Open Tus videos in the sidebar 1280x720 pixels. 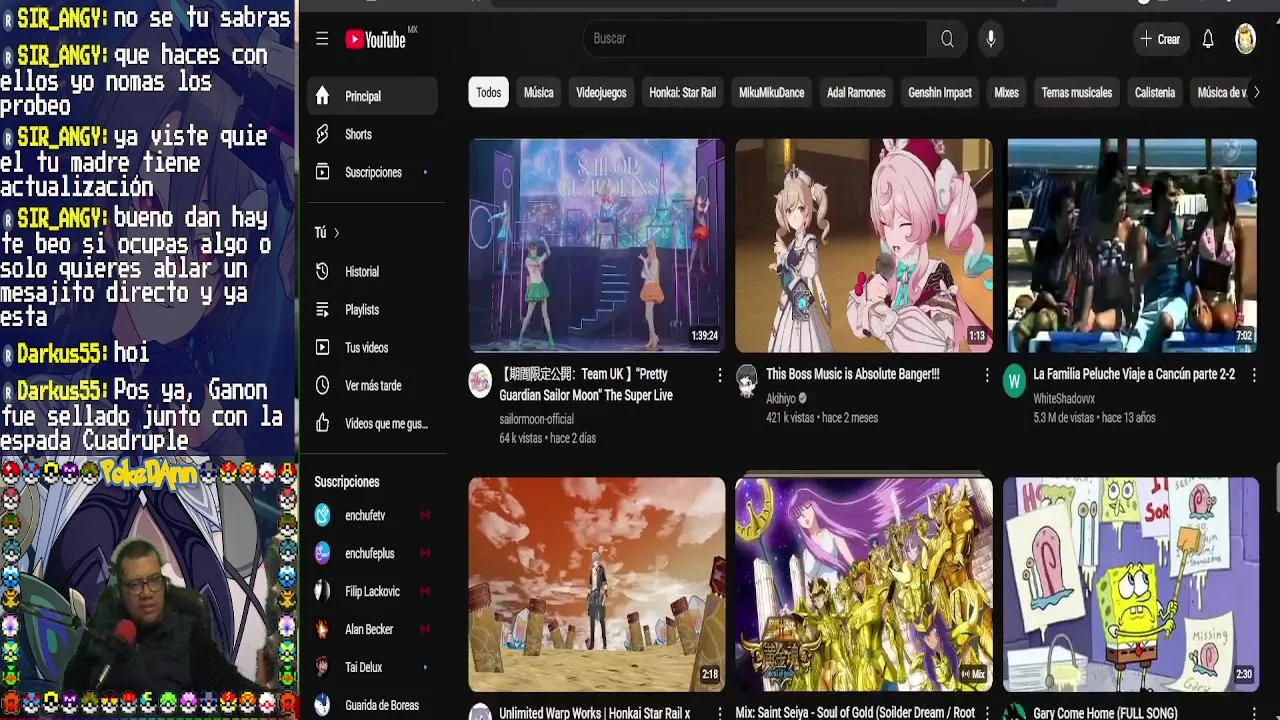[372, 348]
